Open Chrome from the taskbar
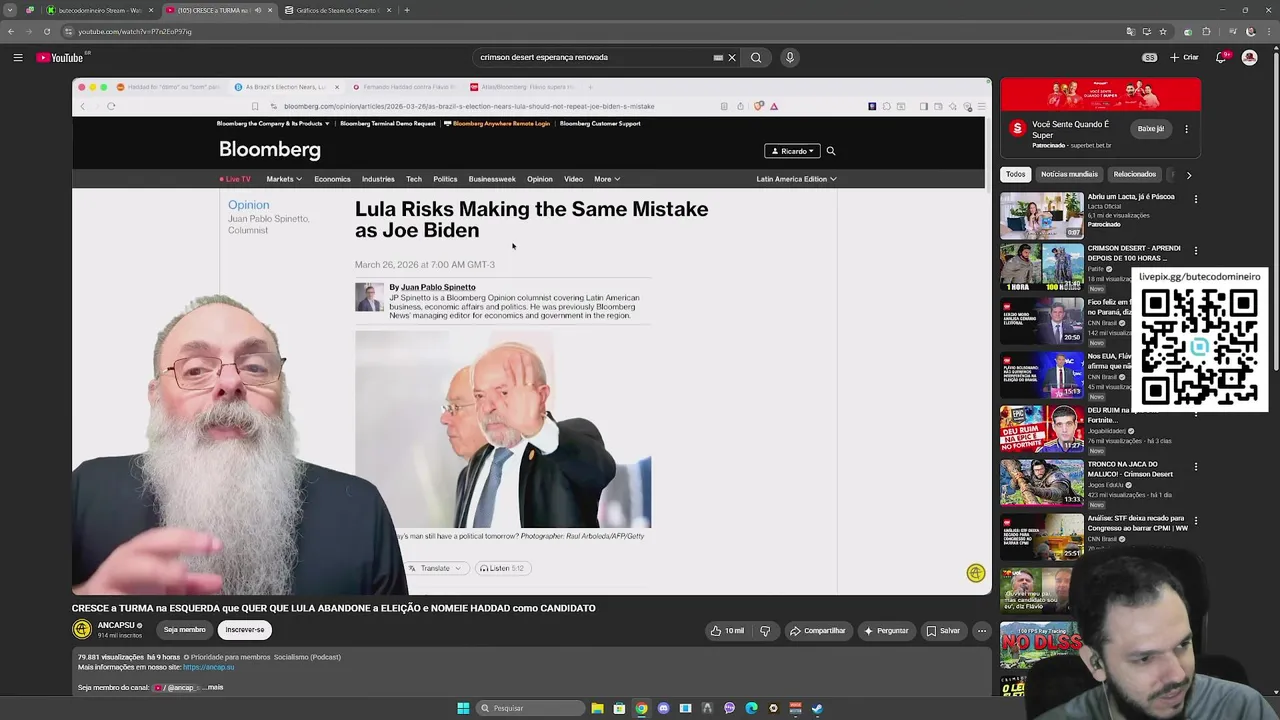Image resolution: width=1280 pixels, height=720 pixels. tap(641, 708)
